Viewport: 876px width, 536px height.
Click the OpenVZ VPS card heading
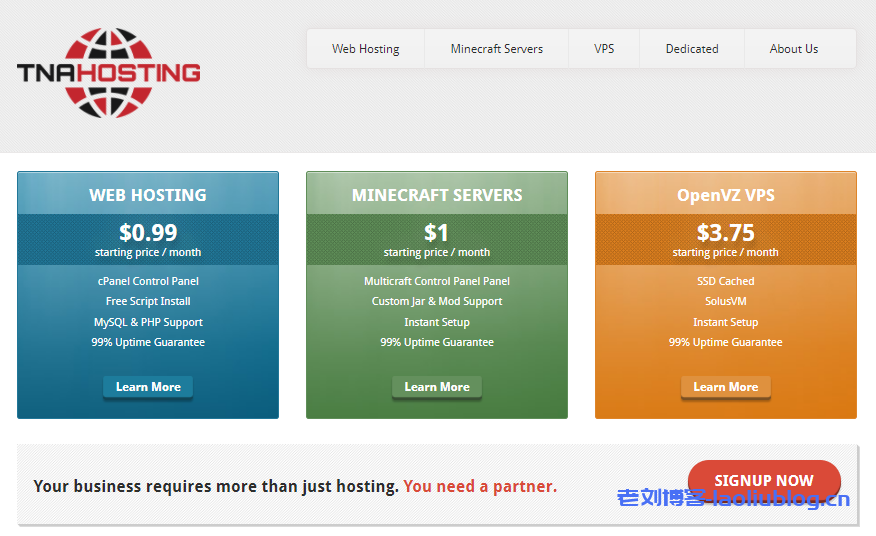pos(726,195)
